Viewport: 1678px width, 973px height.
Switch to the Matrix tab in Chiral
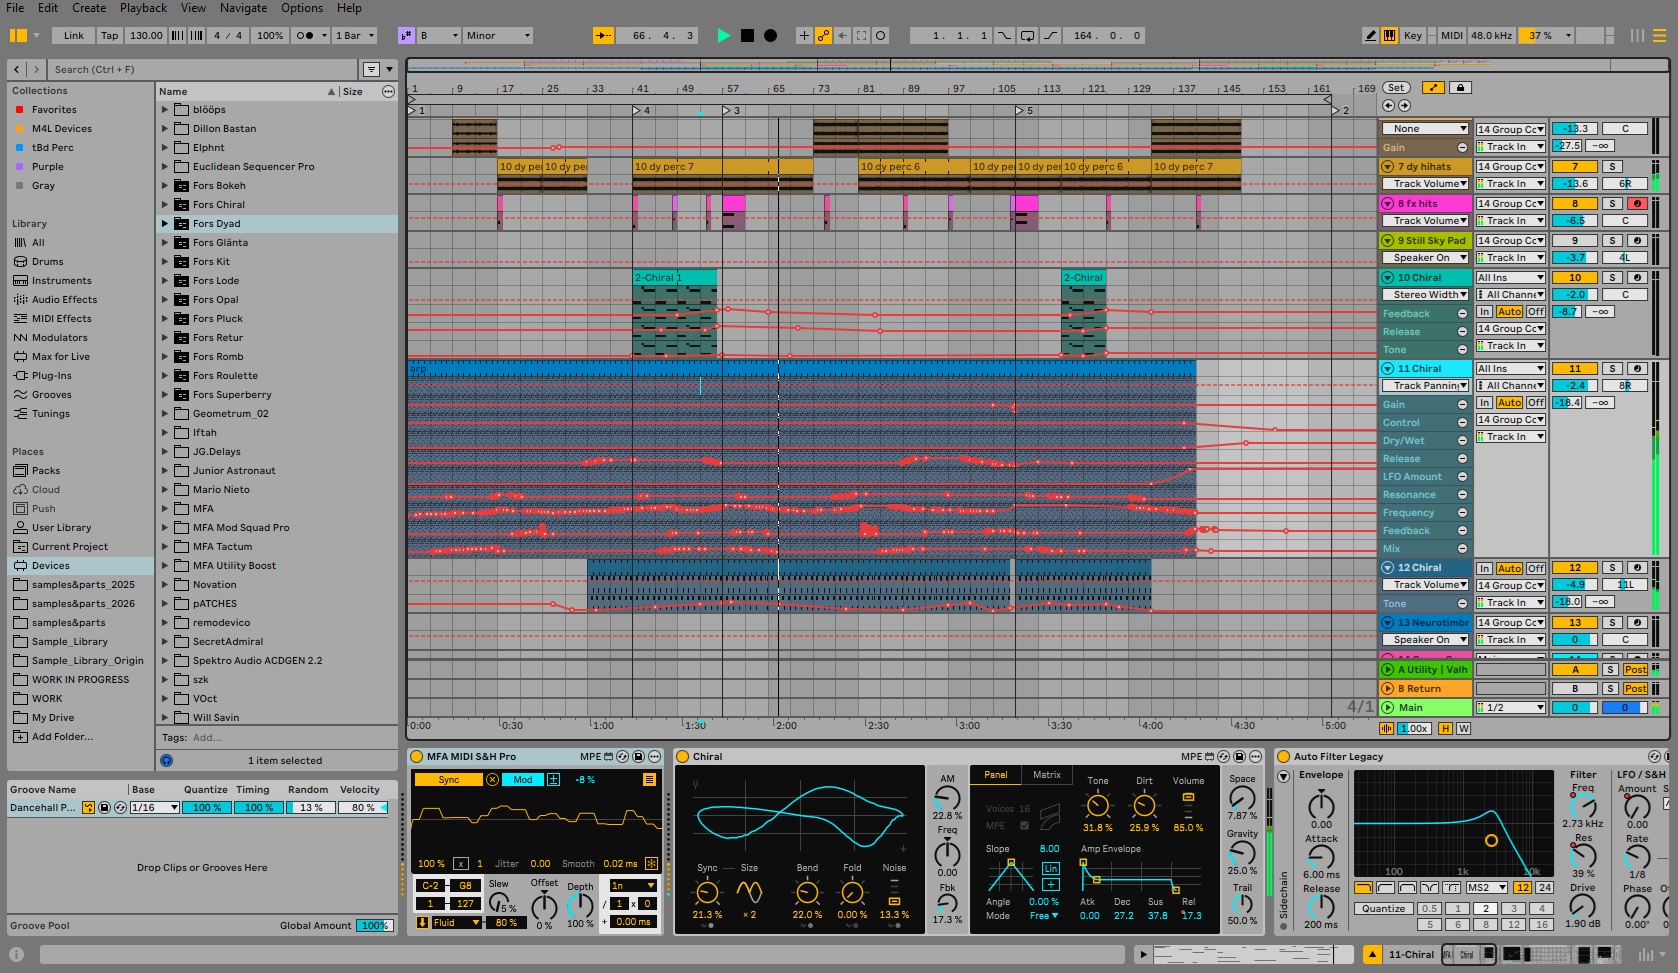coord(1046,775)
